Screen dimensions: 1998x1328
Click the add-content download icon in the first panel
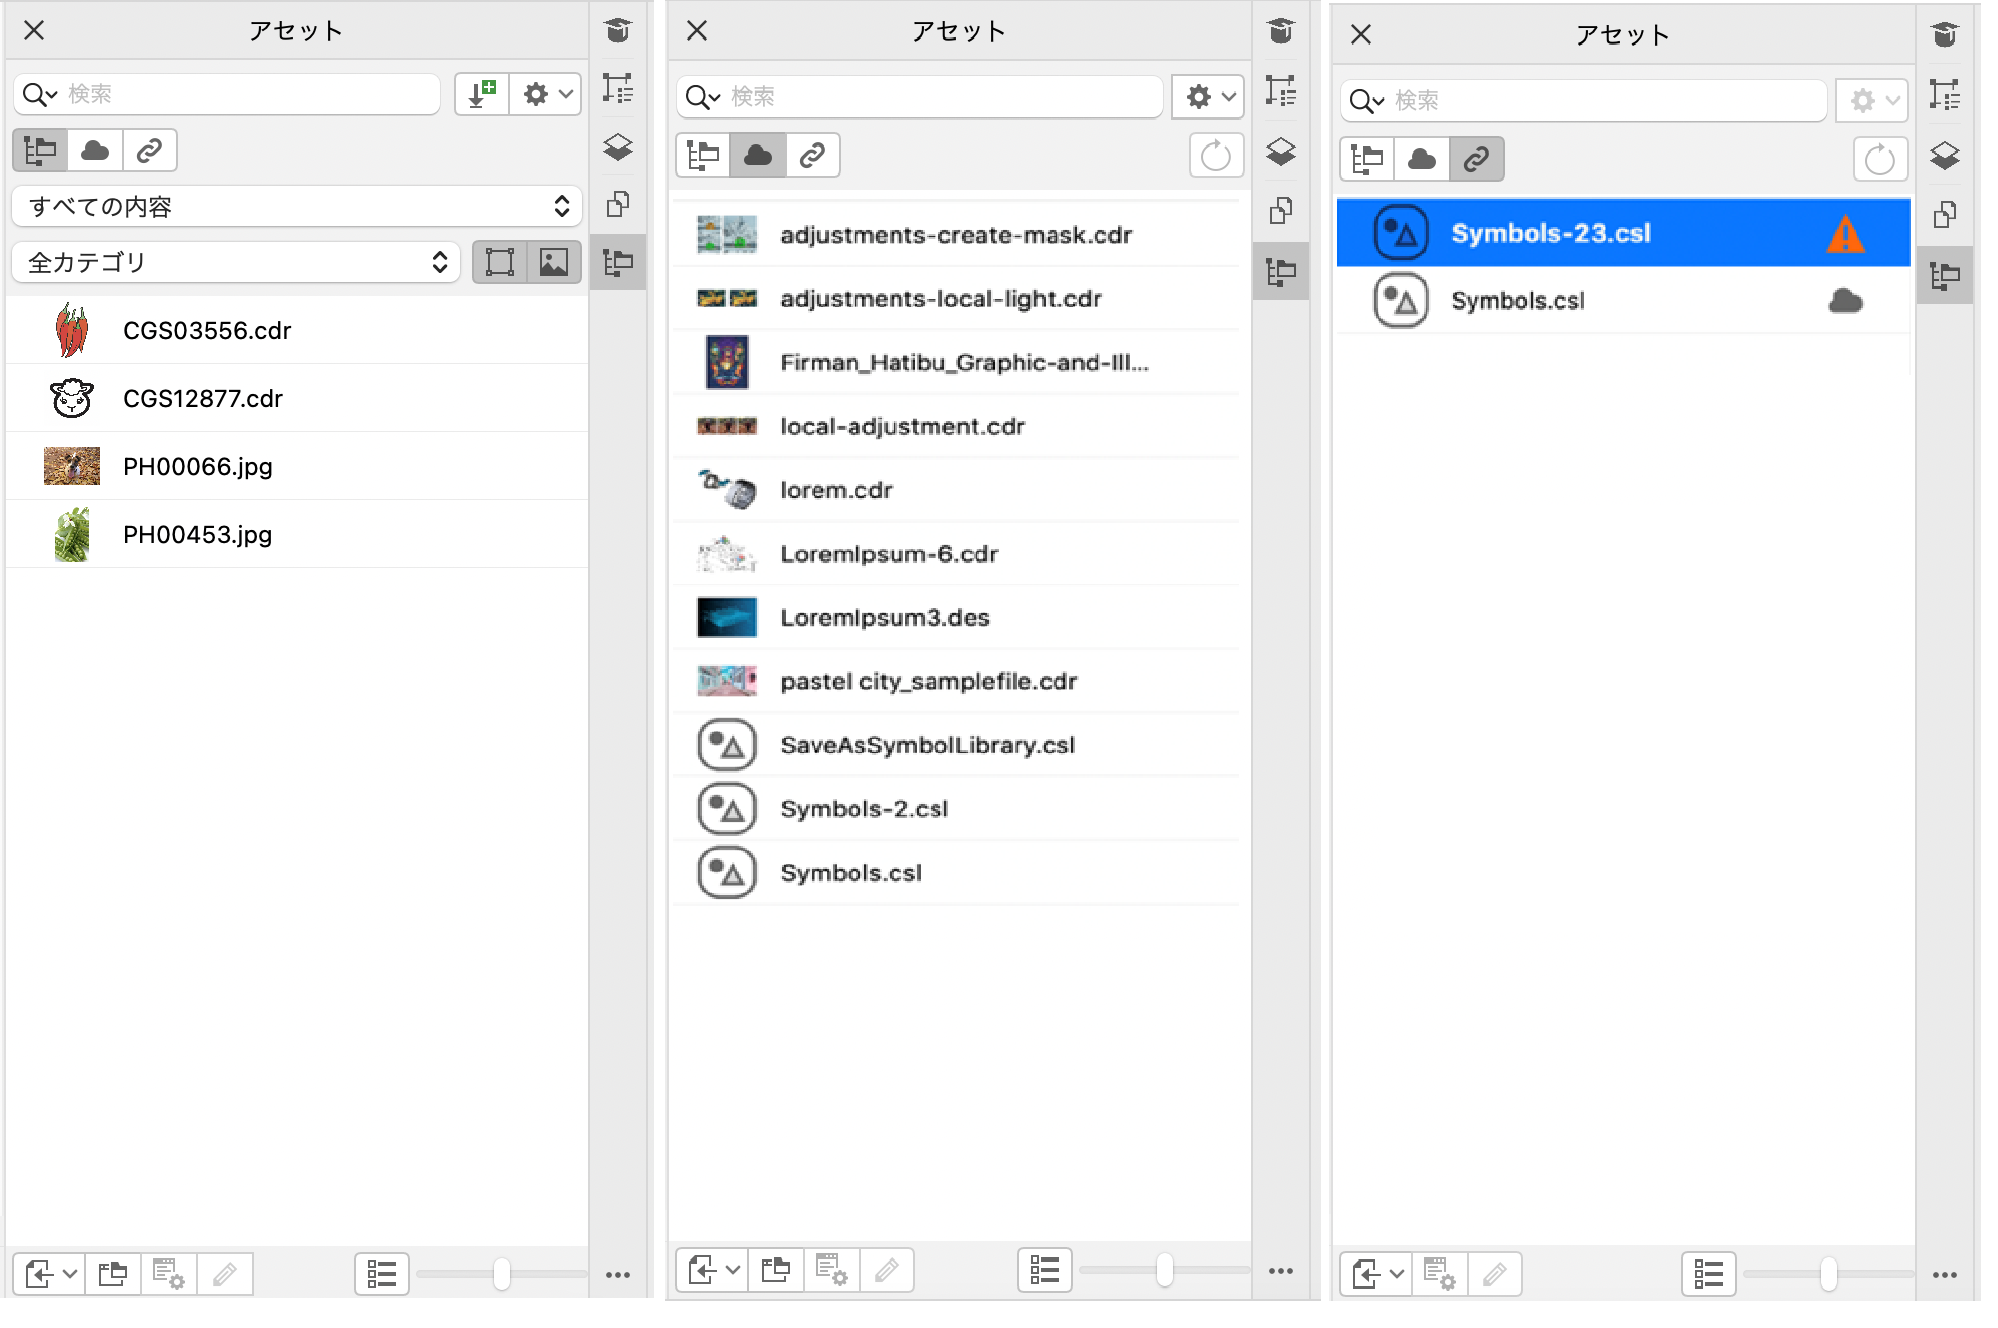[482, 94]
